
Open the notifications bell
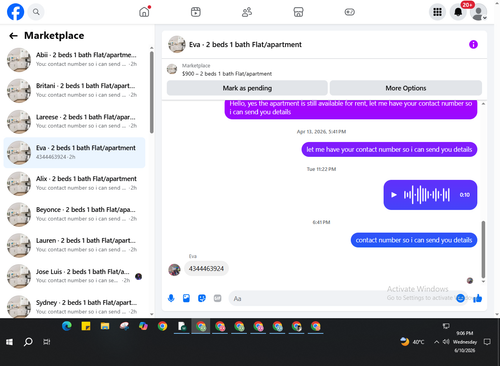[458, 12]
